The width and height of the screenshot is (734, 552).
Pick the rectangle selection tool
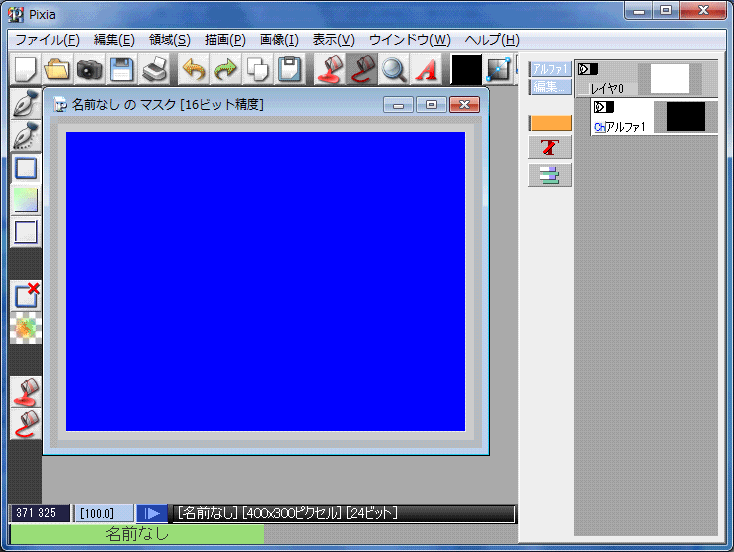tap(26, 168)
